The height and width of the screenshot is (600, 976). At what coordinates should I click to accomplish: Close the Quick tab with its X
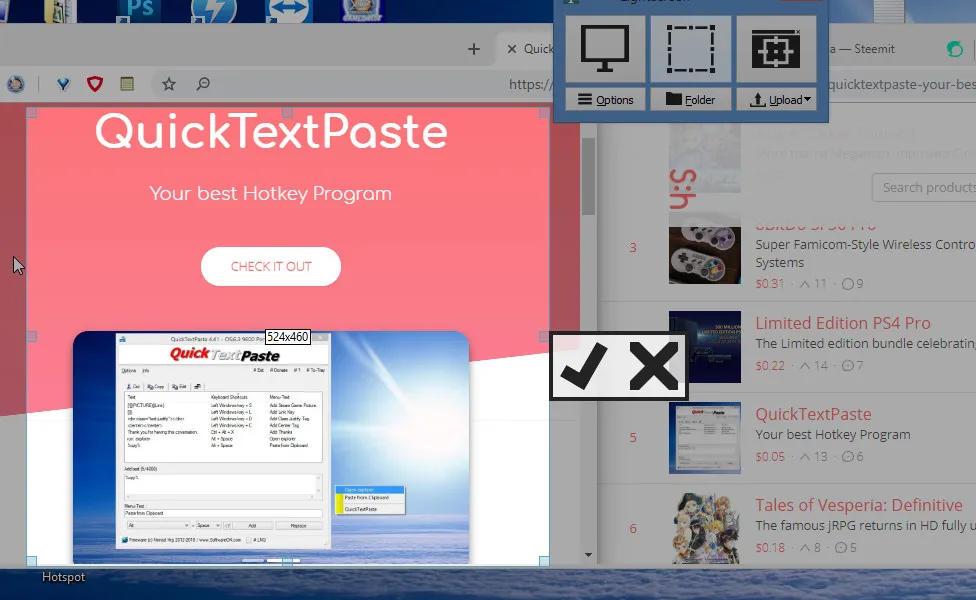tap(512, 49)
